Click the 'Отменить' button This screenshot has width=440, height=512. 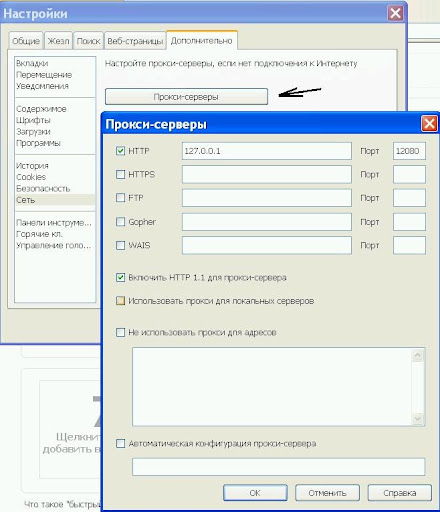pos(327,493)
